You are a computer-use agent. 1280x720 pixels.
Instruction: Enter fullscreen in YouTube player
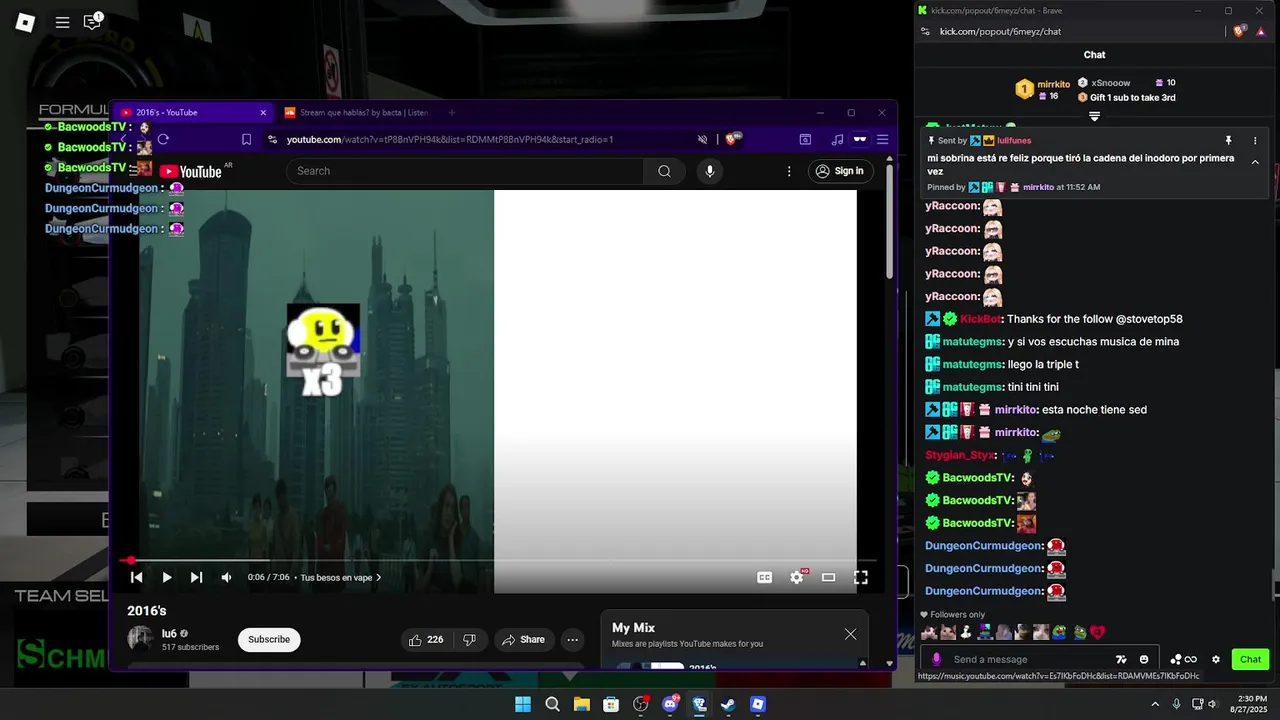(860, 577)
